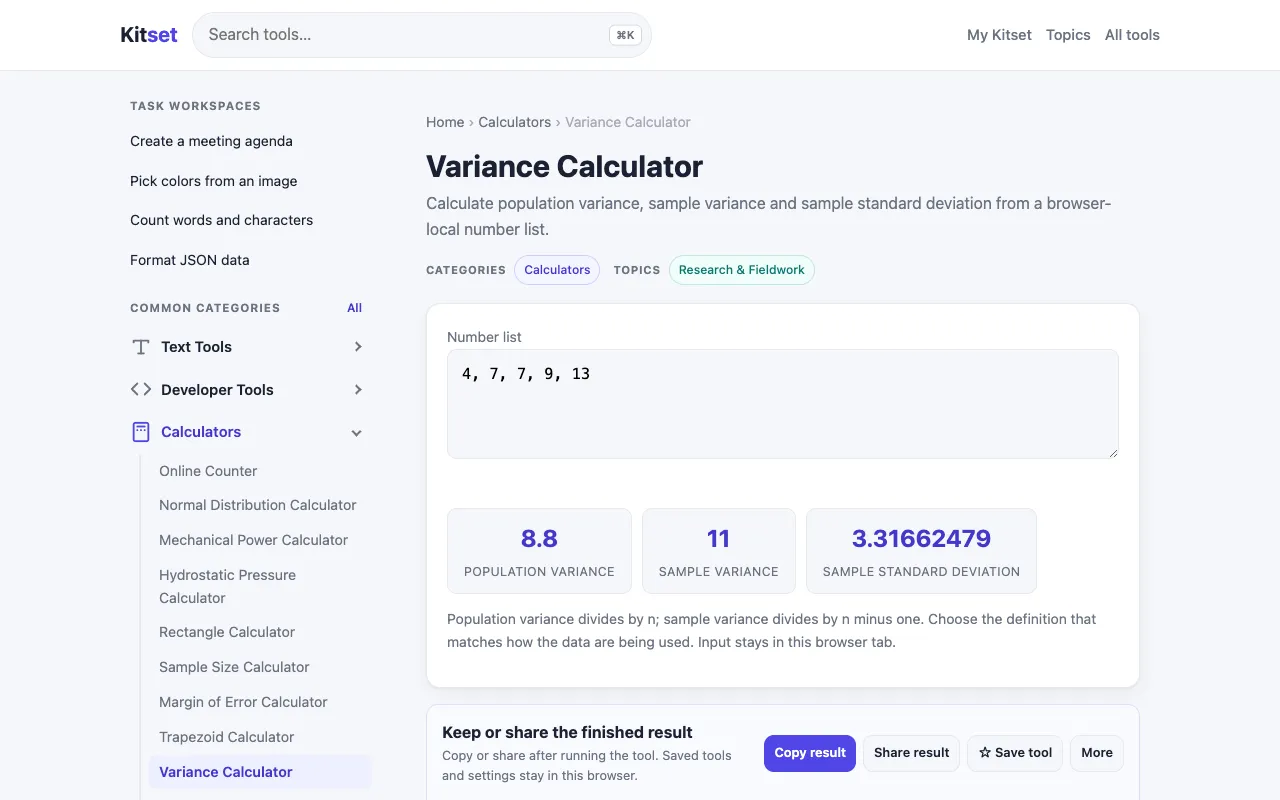This screenshot has height=800, width=1280.
Task: Click the sample variance value 11
Action: click(719, 539)
